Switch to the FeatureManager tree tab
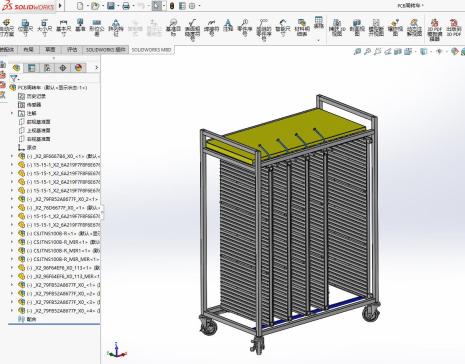 click(16, 68)
